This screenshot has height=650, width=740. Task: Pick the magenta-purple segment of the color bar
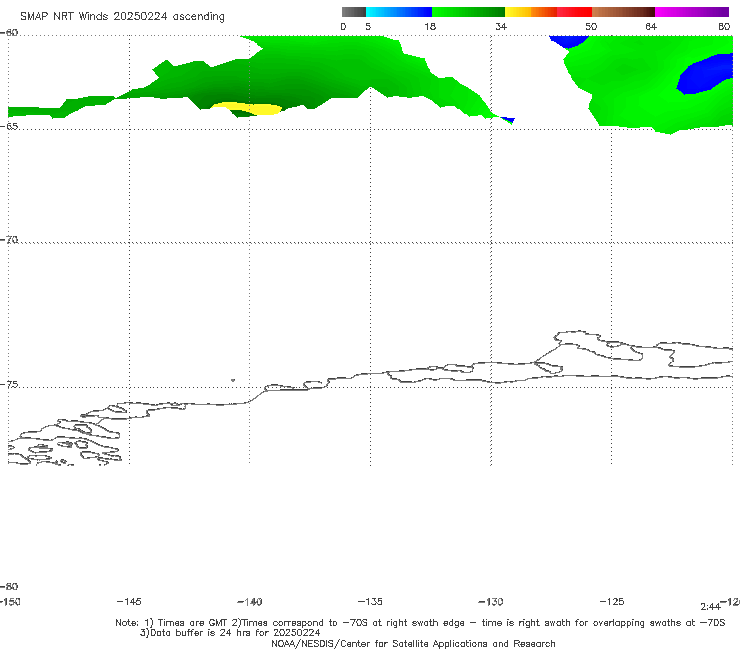[x=692, y=12]
